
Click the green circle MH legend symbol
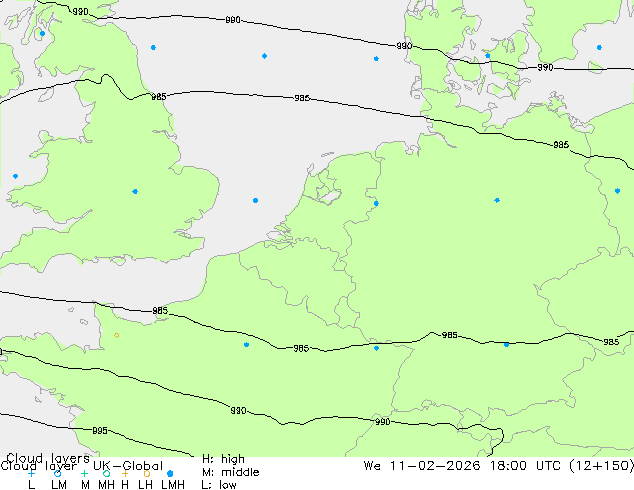[x=106, y=473]
